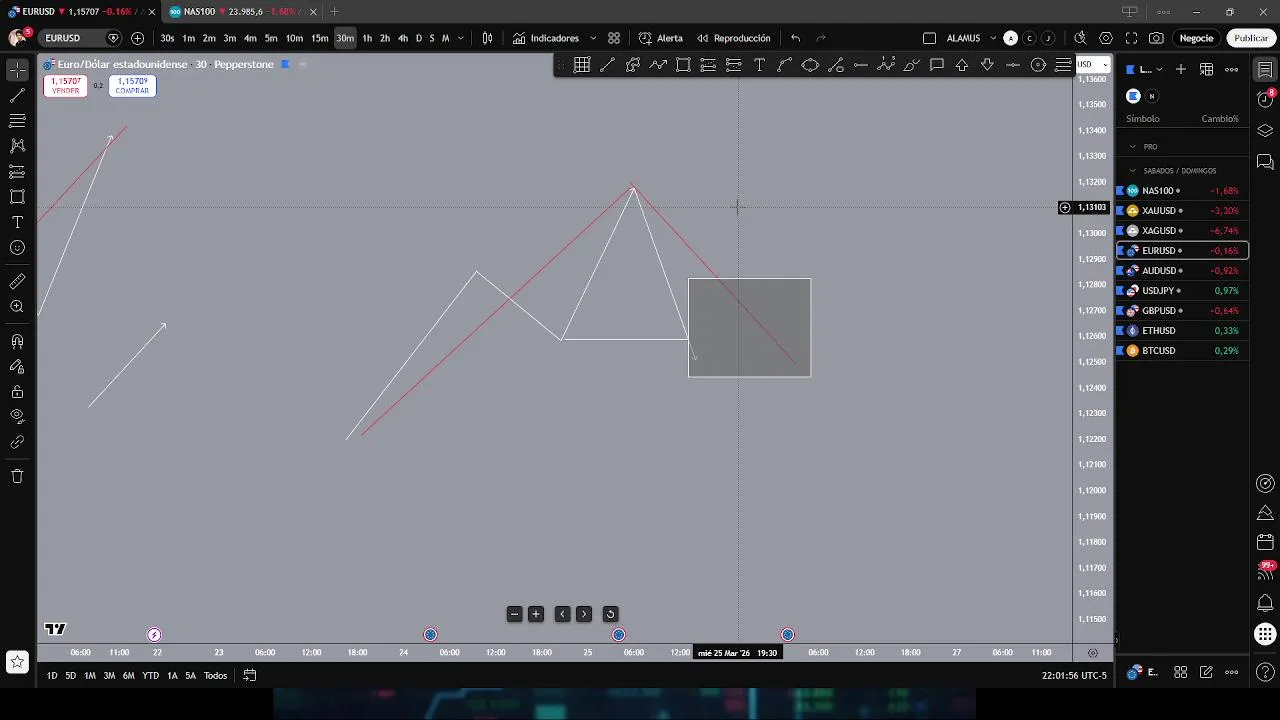
Task: Collapse the SABADOS / DOMINGOS section
Action: tap(1133, 170)
